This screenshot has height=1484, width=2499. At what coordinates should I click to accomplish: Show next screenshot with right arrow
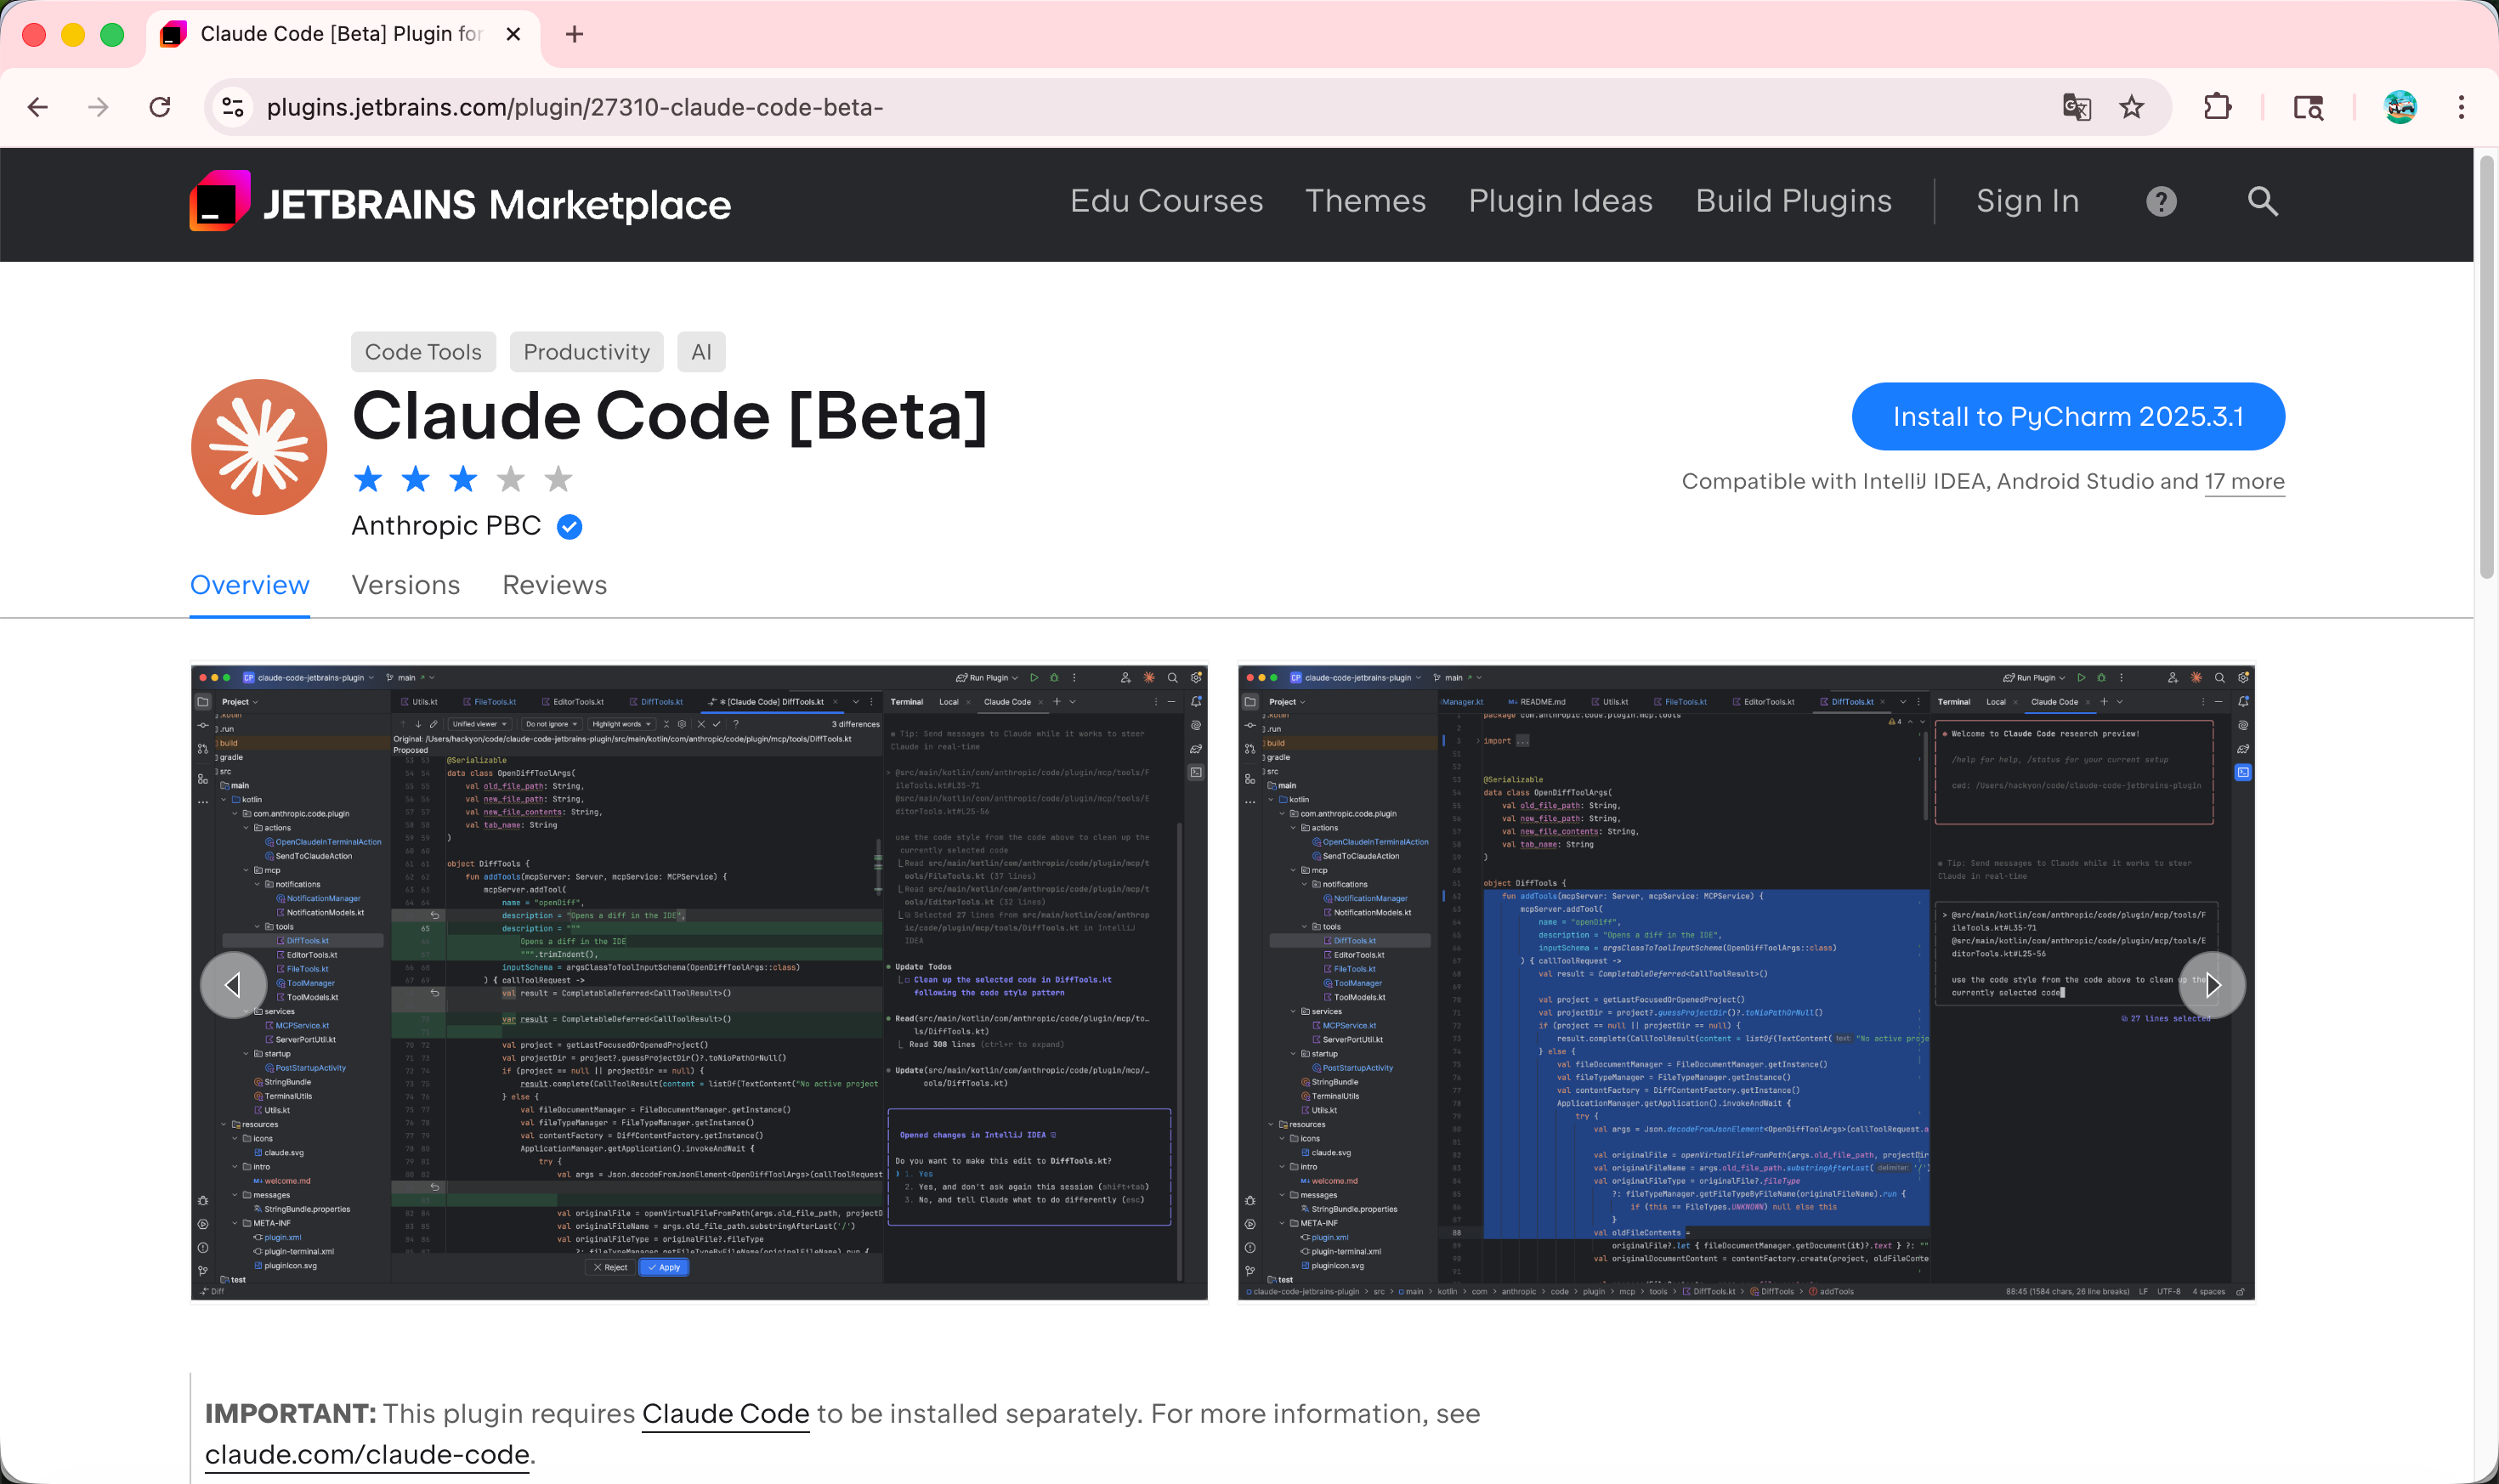pyautogui.click(x=2212, y=985)
